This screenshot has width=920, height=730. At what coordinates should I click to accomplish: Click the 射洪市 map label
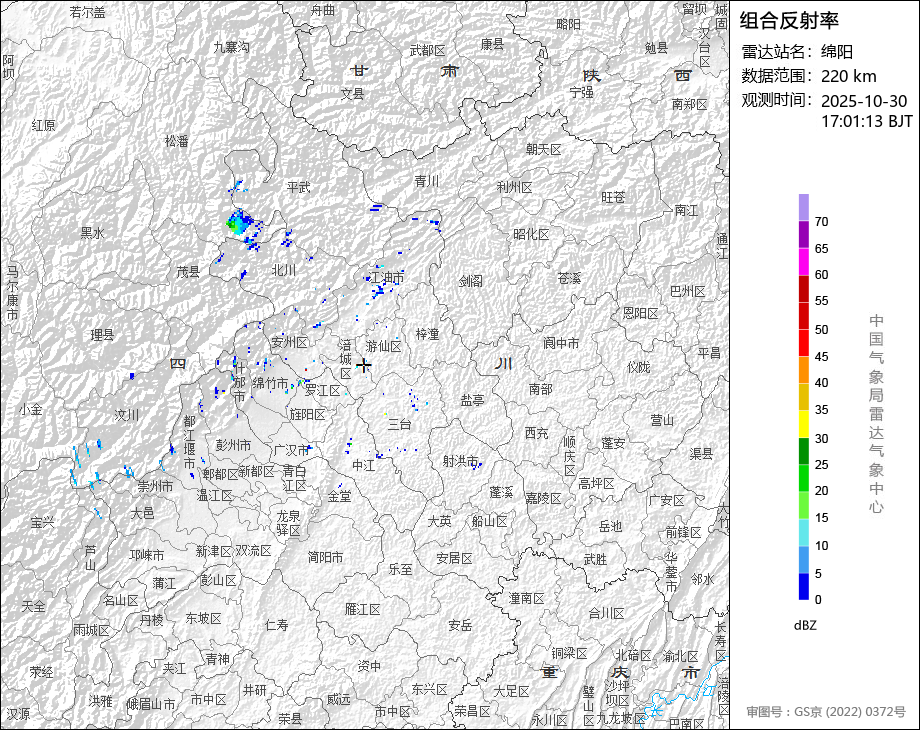pyautogui.click(x=461, y=461)
